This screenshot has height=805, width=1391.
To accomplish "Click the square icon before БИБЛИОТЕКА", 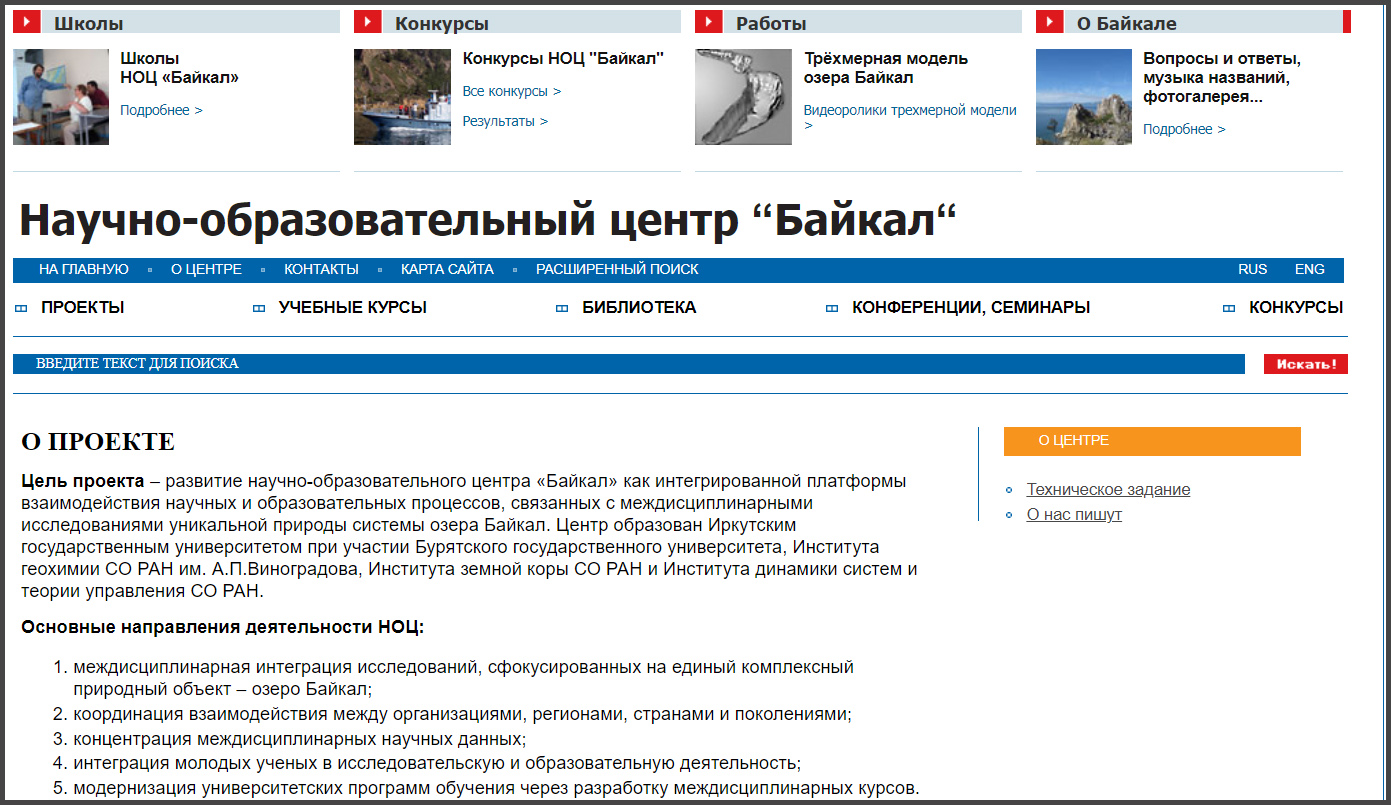I will tap(562, 309).
